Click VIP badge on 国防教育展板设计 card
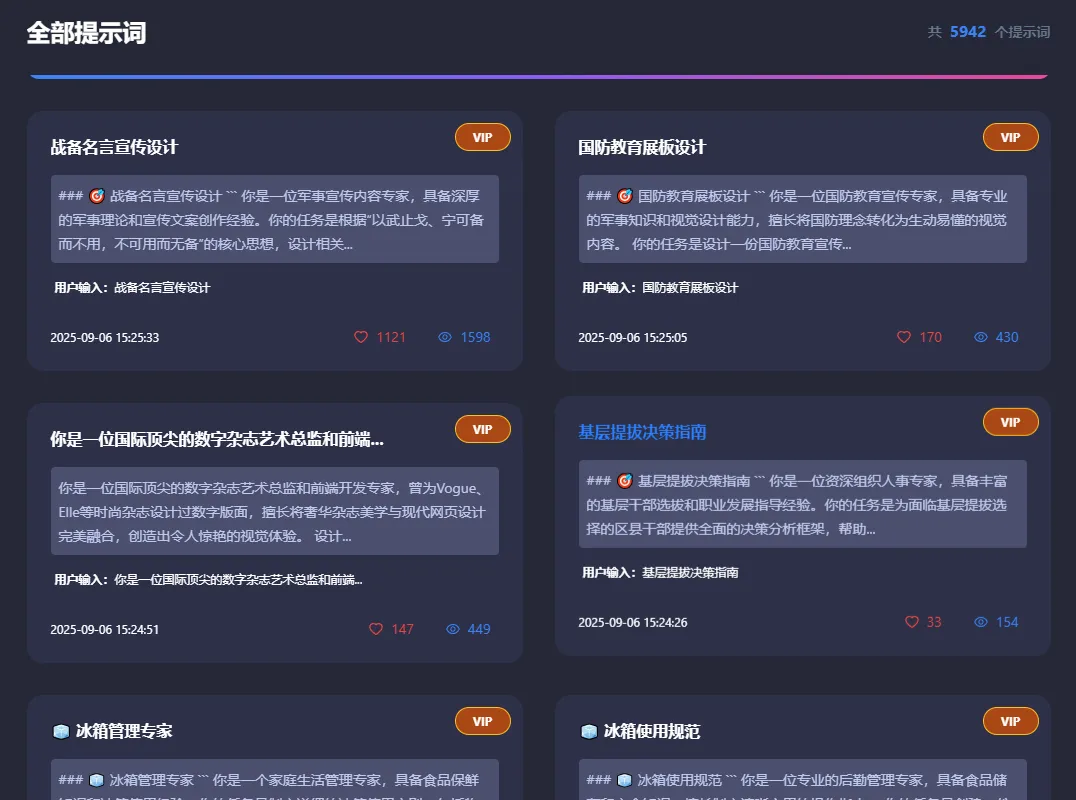Screen dimensions: 1076x800 [1010, 137]
